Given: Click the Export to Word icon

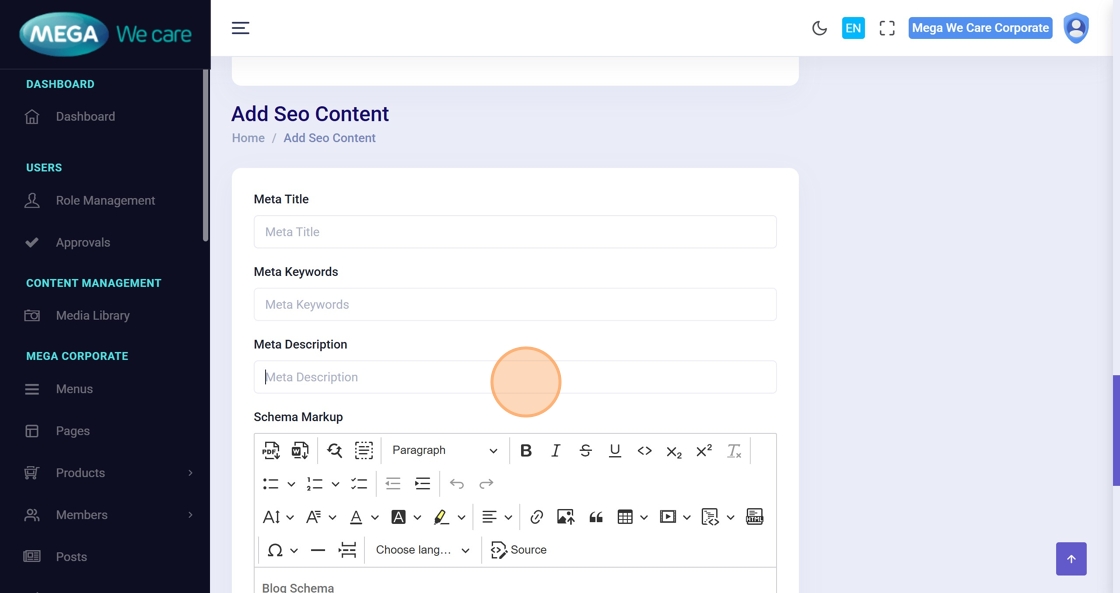Looking at the screenshot, I should click(299, 451).
